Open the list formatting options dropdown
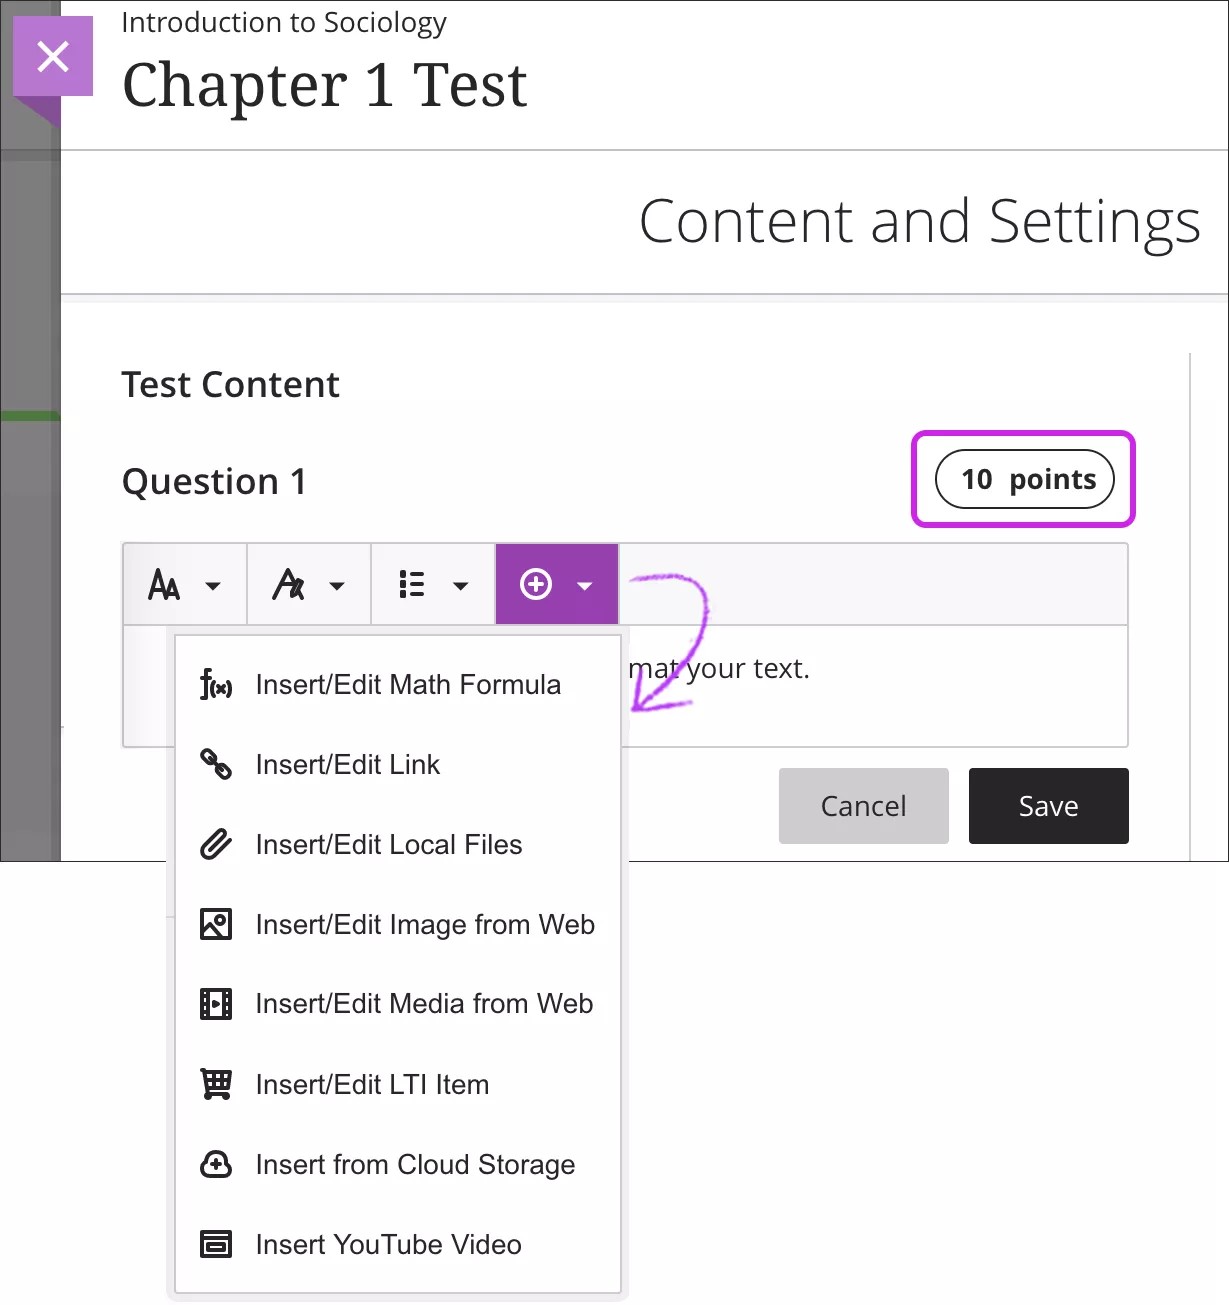Viewport: 1229px width, 1305px height. click(432, 584)
